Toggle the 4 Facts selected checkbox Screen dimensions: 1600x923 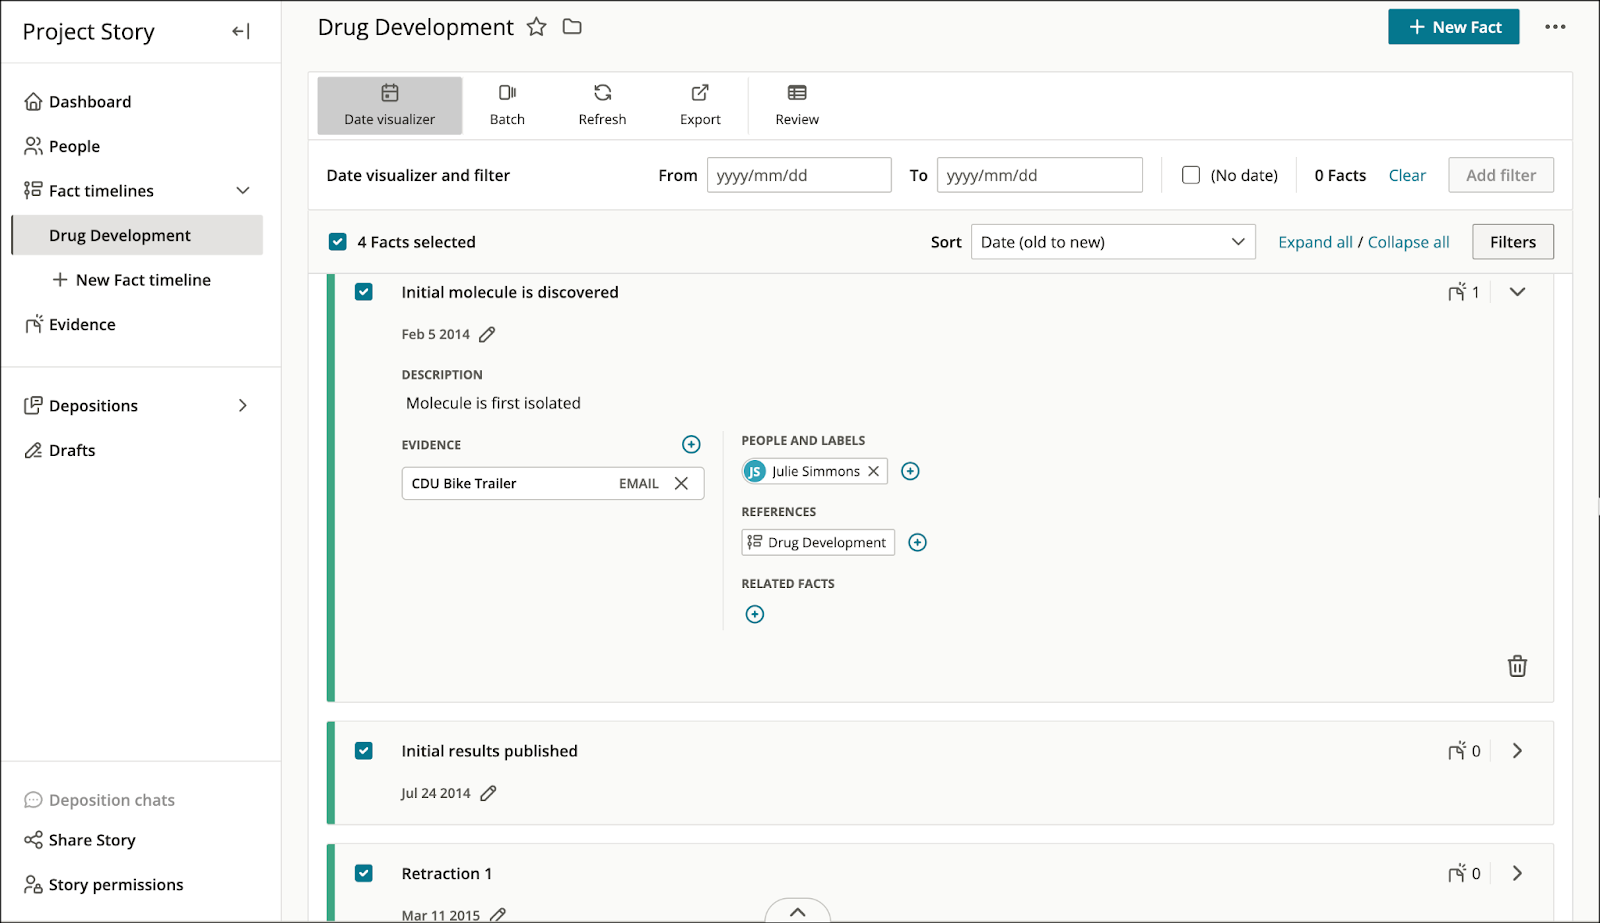pyautogui.click(x=337, y=241)
